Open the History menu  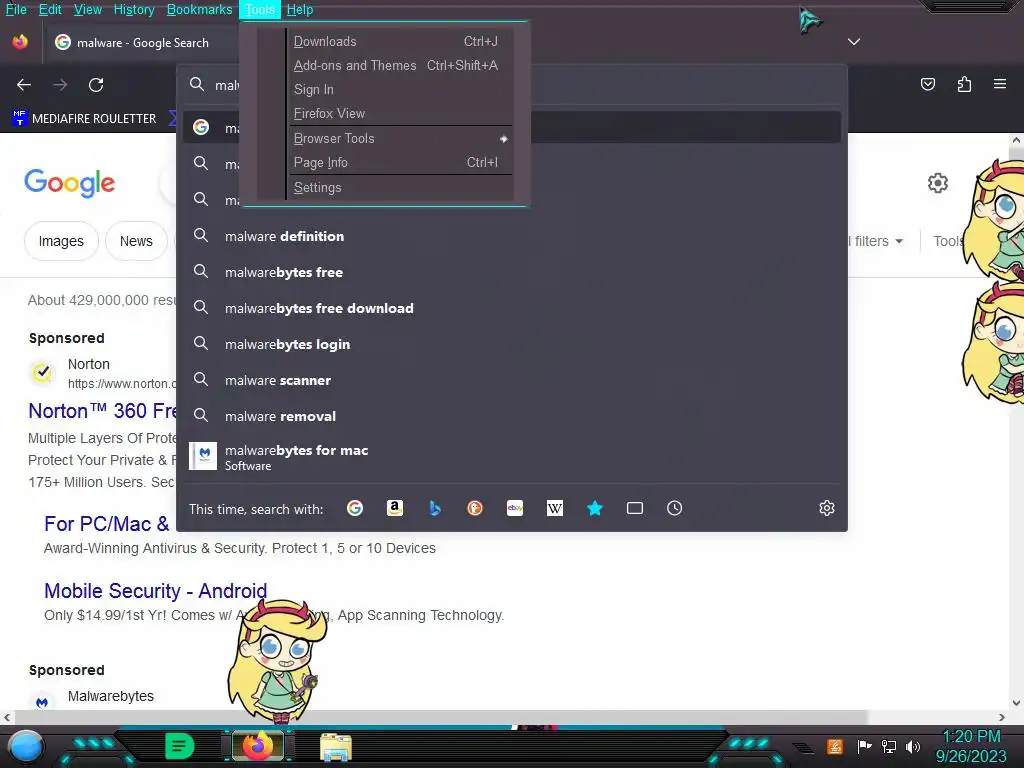click(134, 9)
